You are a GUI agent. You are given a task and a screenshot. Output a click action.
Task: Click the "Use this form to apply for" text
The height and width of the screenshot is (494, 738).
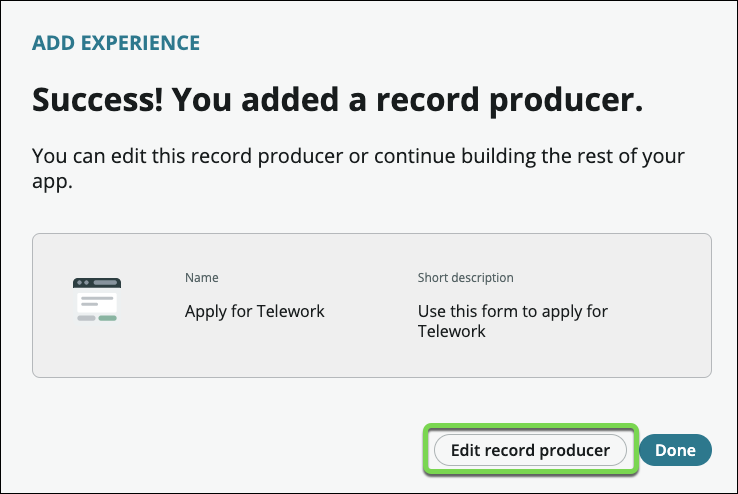pyautogui.click(x=512, y=311)
